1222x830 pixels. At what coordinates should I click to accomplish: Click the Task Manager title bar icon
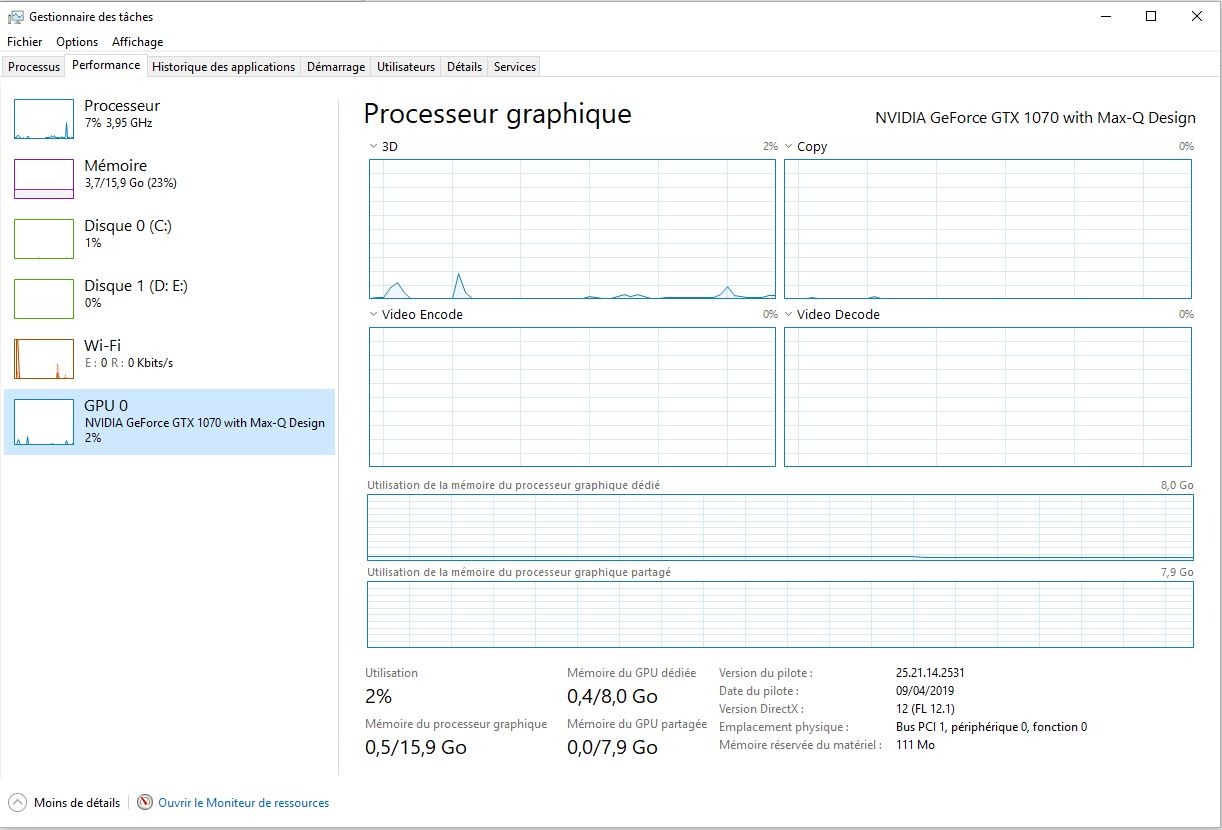(x=16, y=17)
